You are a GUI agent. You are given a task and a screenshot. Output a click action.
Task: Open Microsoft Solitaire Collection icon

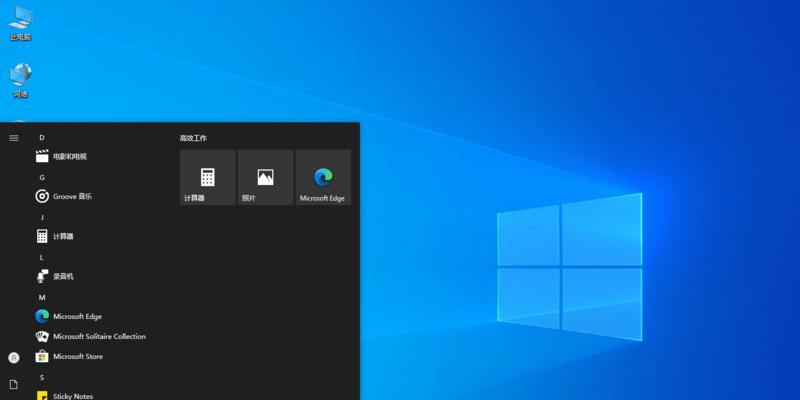[x=42, y=336]
